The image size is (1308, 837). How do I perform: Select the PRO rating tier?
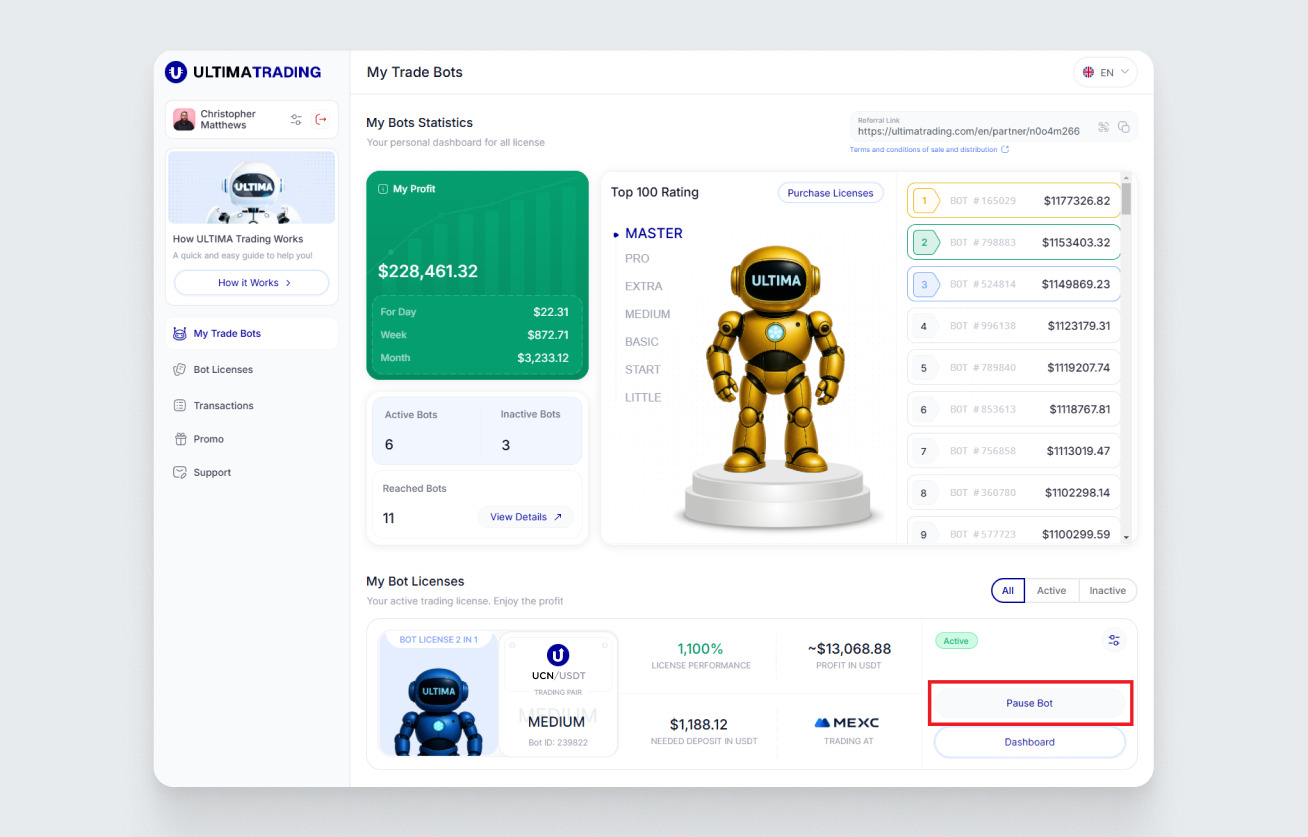tap(637, 258)
